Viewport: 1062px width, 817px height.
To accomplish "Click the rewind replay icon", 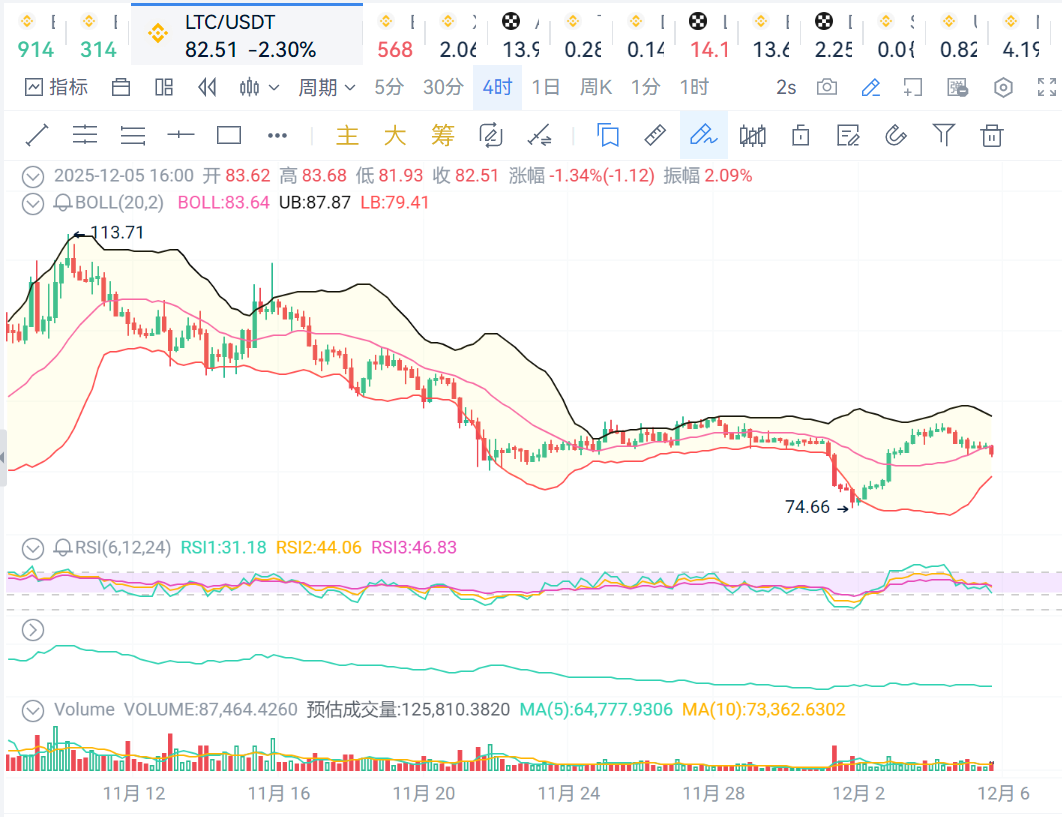I will tap(207, 88).
